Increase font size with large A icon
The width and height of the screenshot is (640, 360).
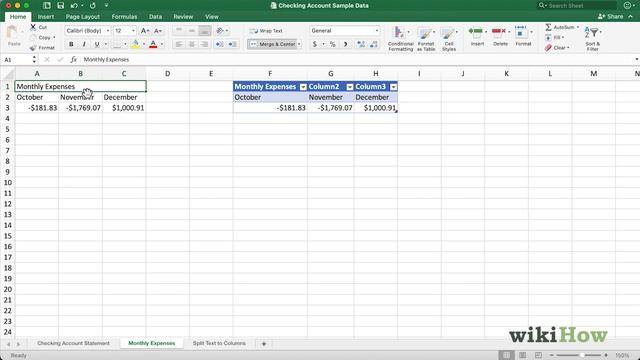144,31
